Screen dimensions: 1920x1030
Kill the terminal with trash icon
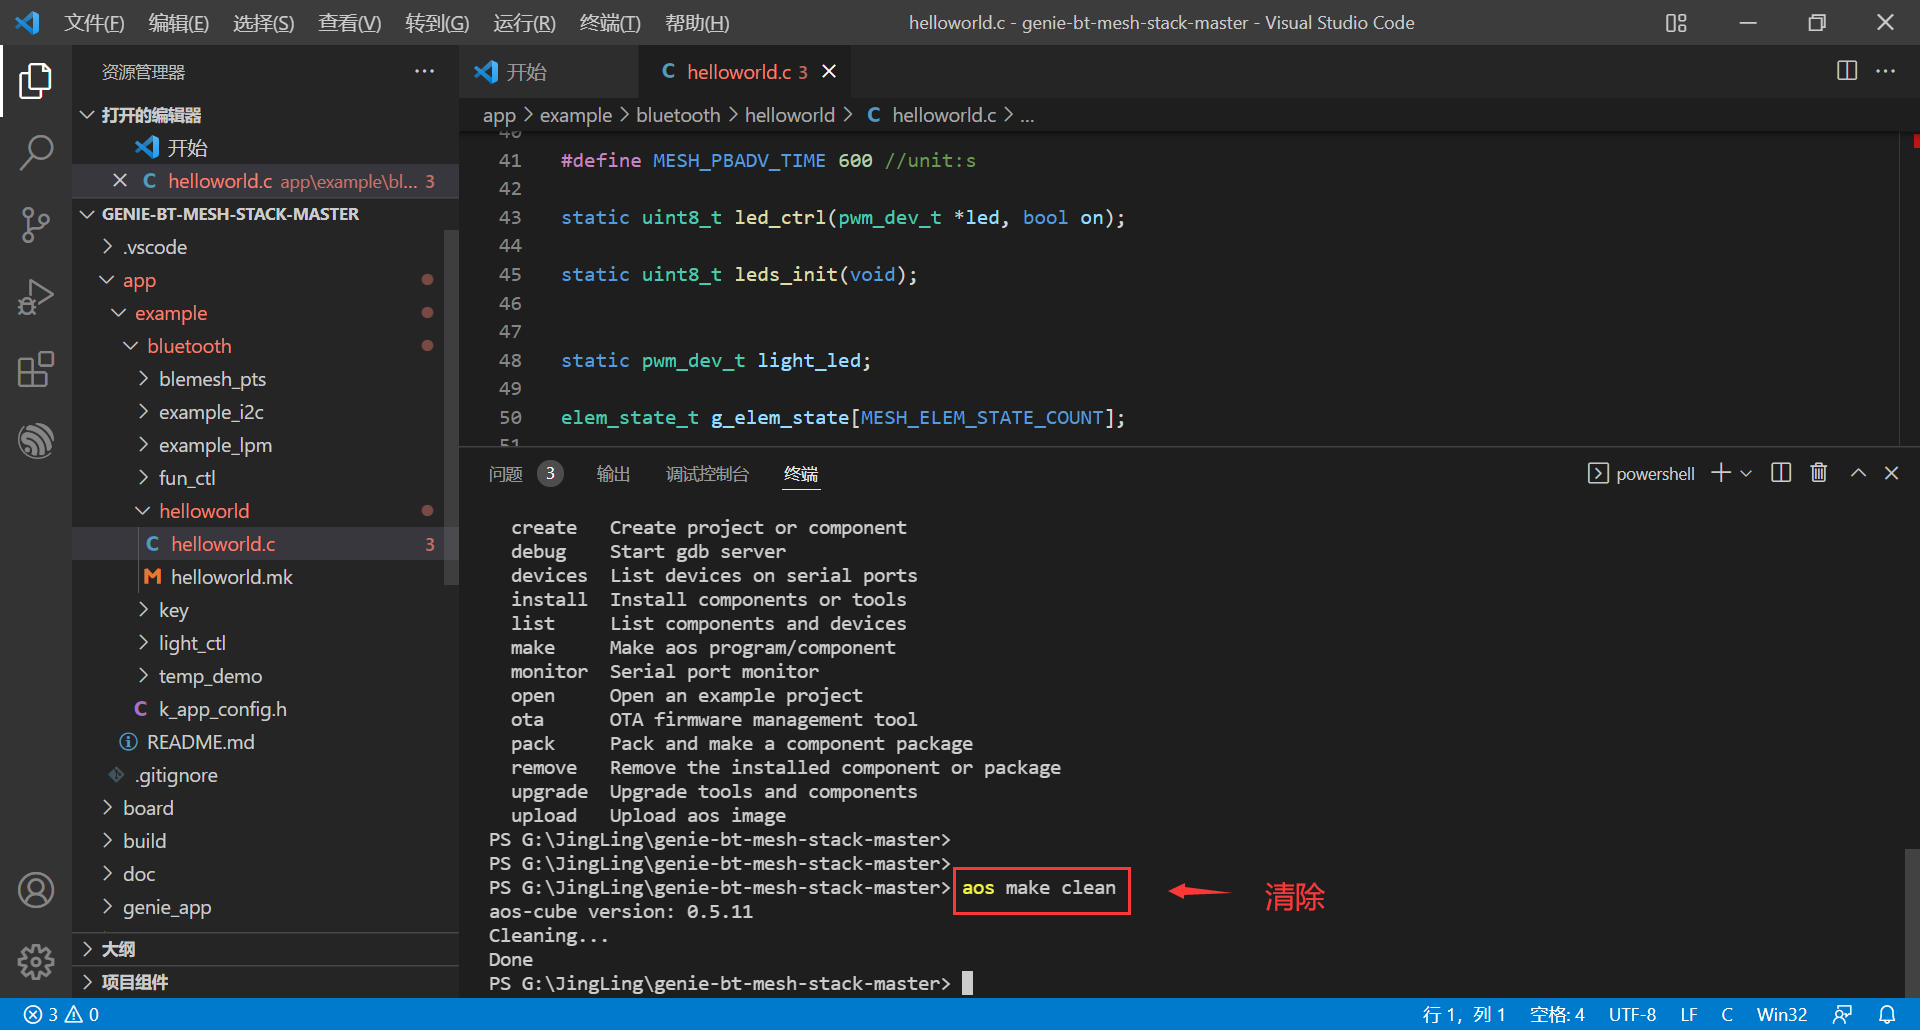(x=1819, y=473)
